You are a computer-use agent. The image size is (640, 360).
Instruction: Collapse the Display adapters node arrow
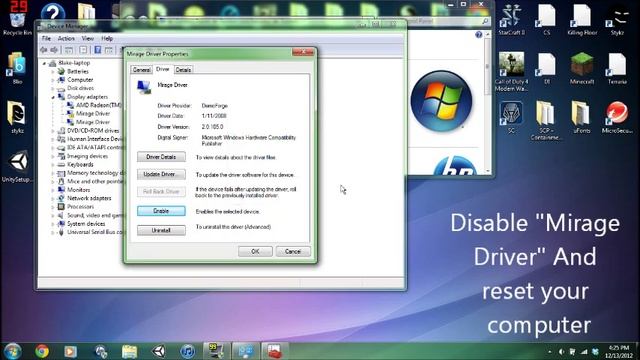pos(53,97)
